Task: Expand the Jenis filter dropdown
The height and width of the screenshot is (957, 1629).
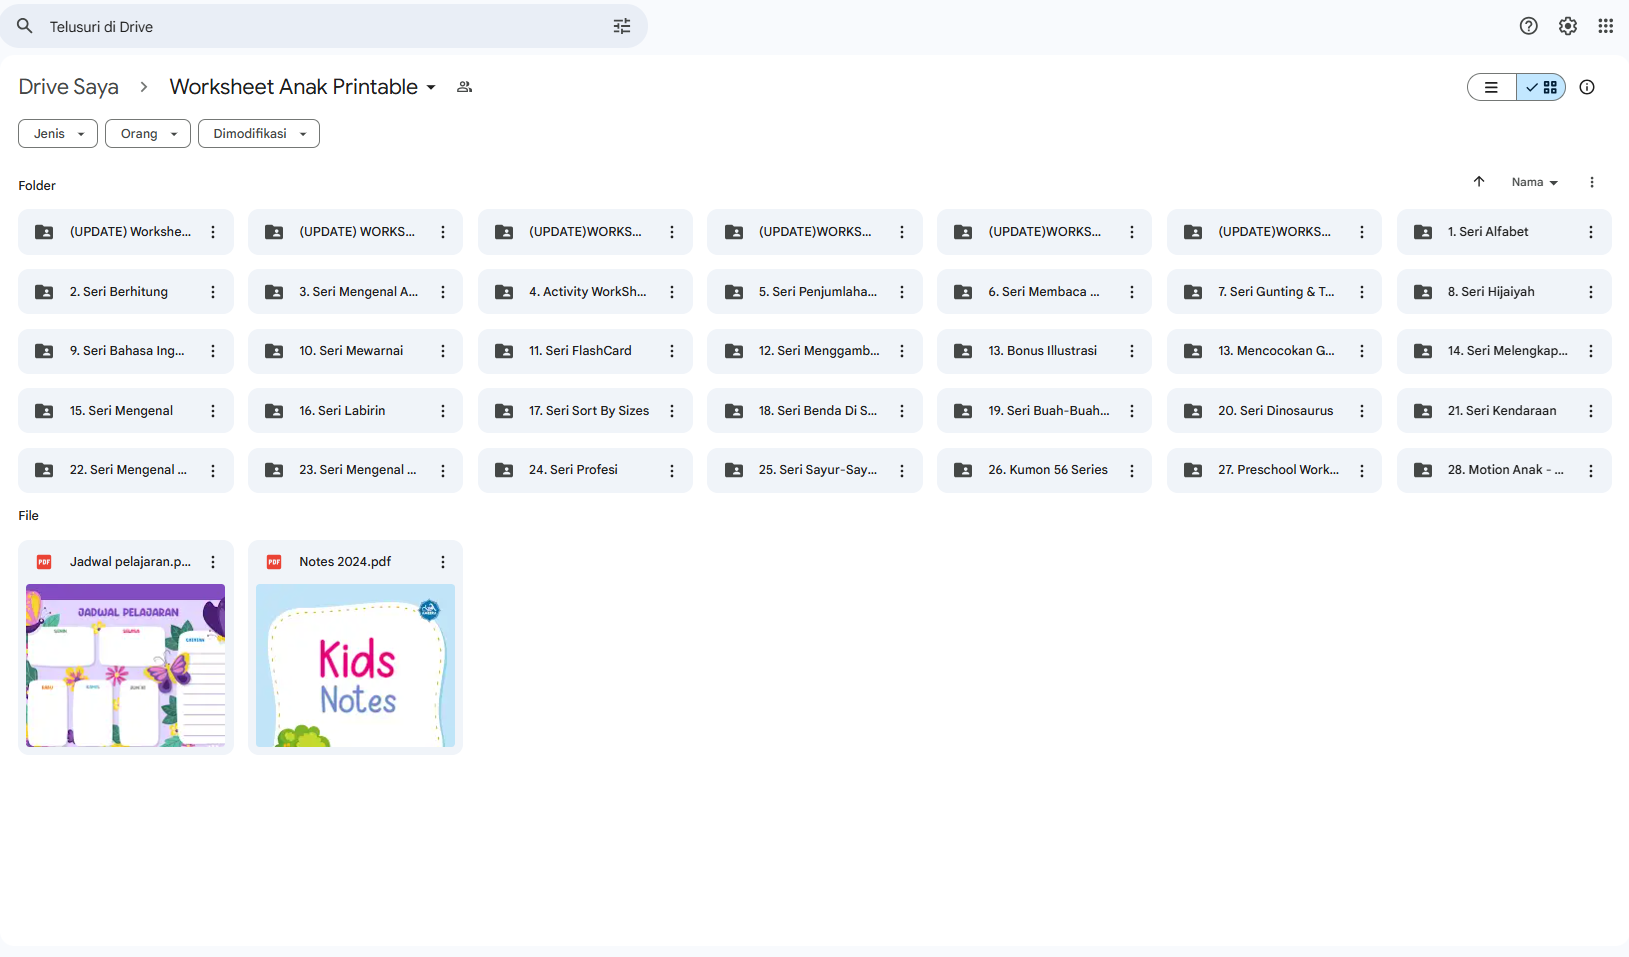Action: 58,134
